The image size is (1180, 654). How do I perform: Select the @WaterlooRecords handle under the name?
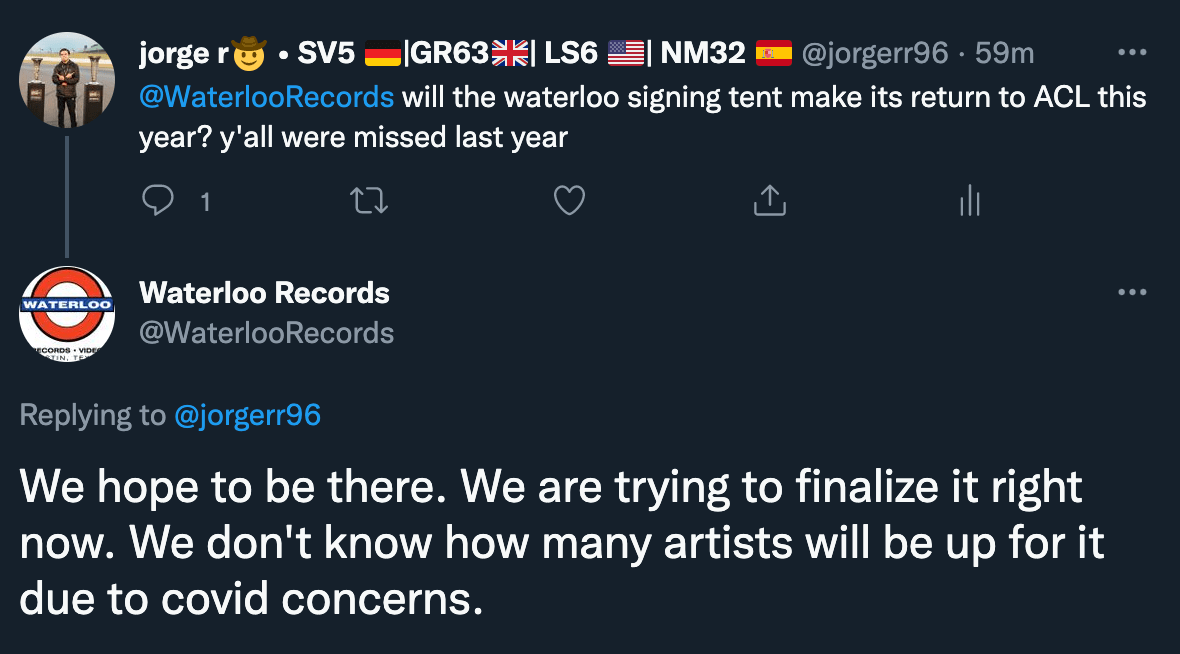[267, 333]
